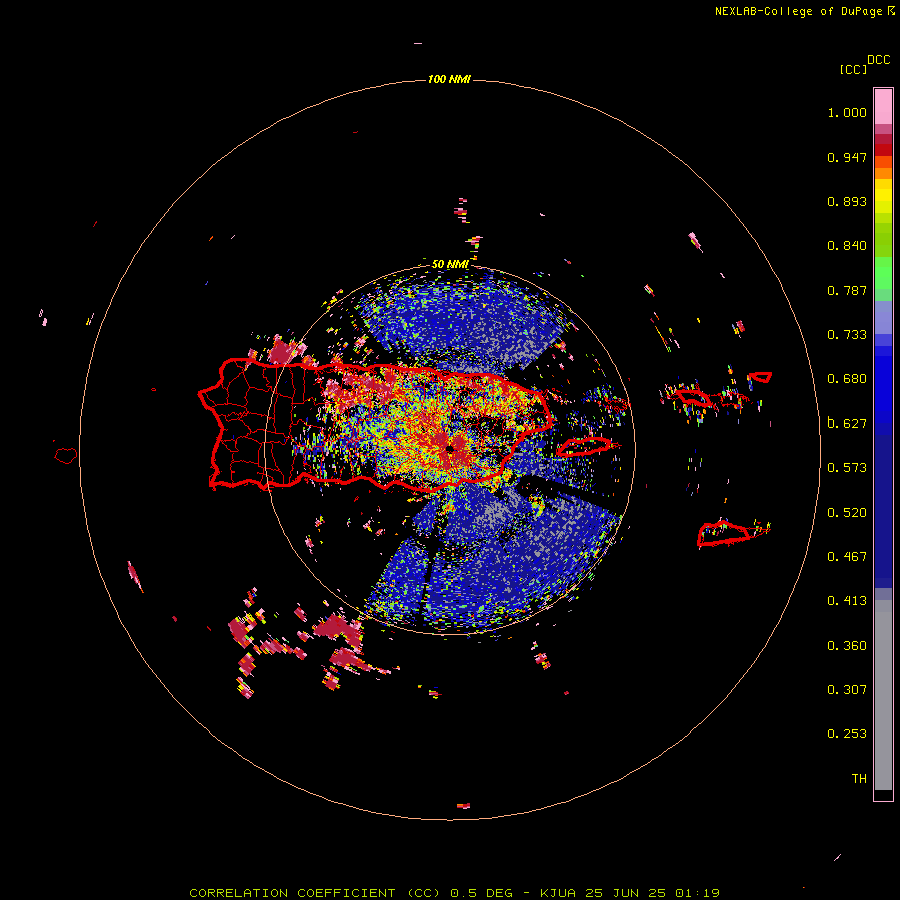Select the 0.787 scale value
Viewport: 900px width, 900px height.
tap(847, 290)
